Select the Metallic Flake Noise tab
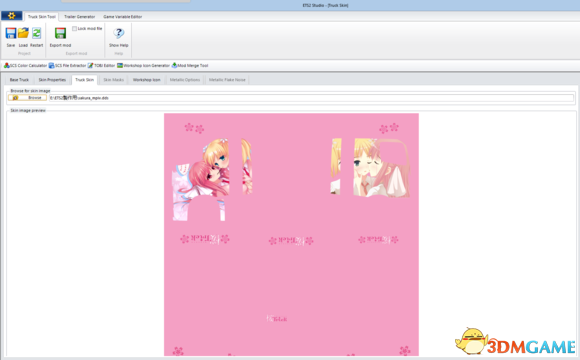The width and height of the screenshot is (580, 360). click(x=227, y=80)
